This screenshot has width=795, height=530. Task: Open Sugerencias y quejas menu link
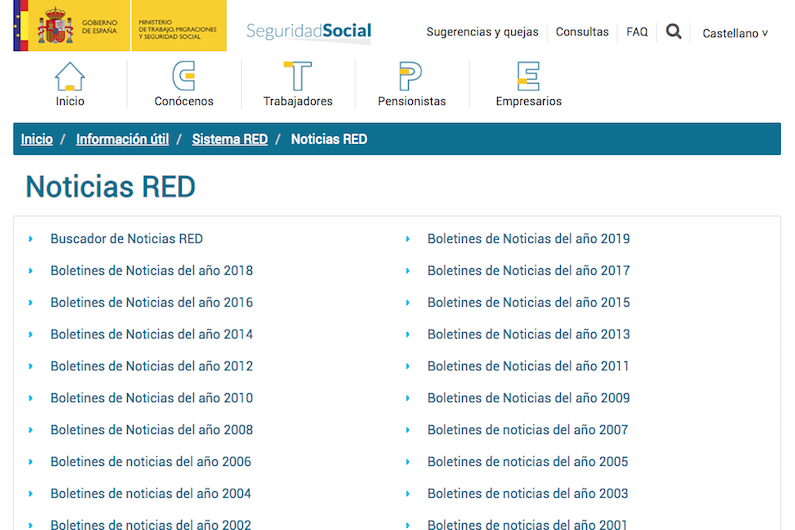(482, 32)
